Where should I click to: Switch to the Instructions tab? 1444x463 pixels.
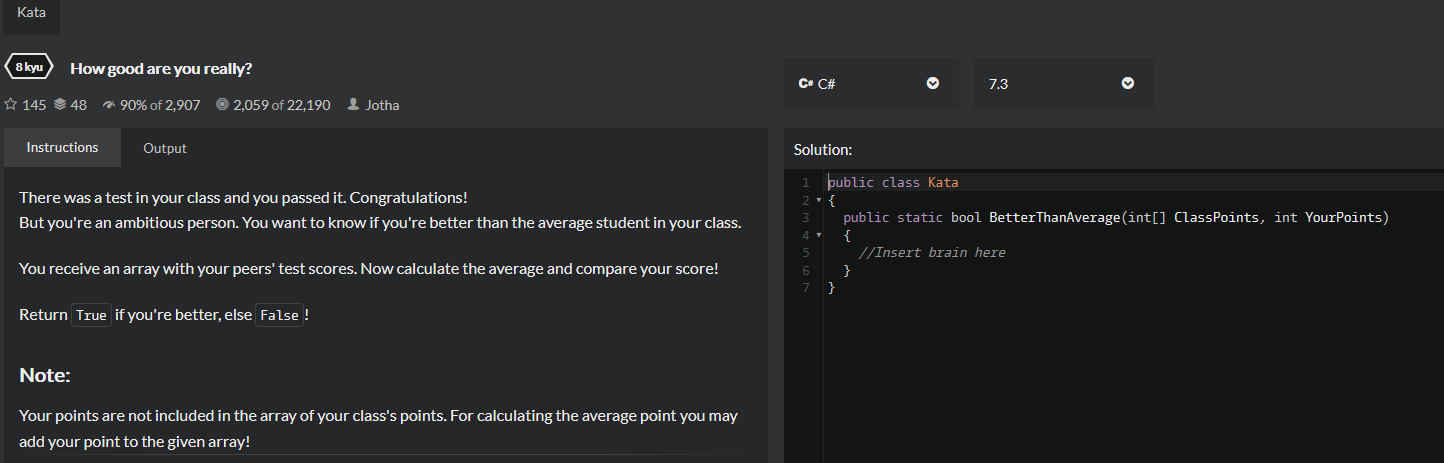pos(62,147)
